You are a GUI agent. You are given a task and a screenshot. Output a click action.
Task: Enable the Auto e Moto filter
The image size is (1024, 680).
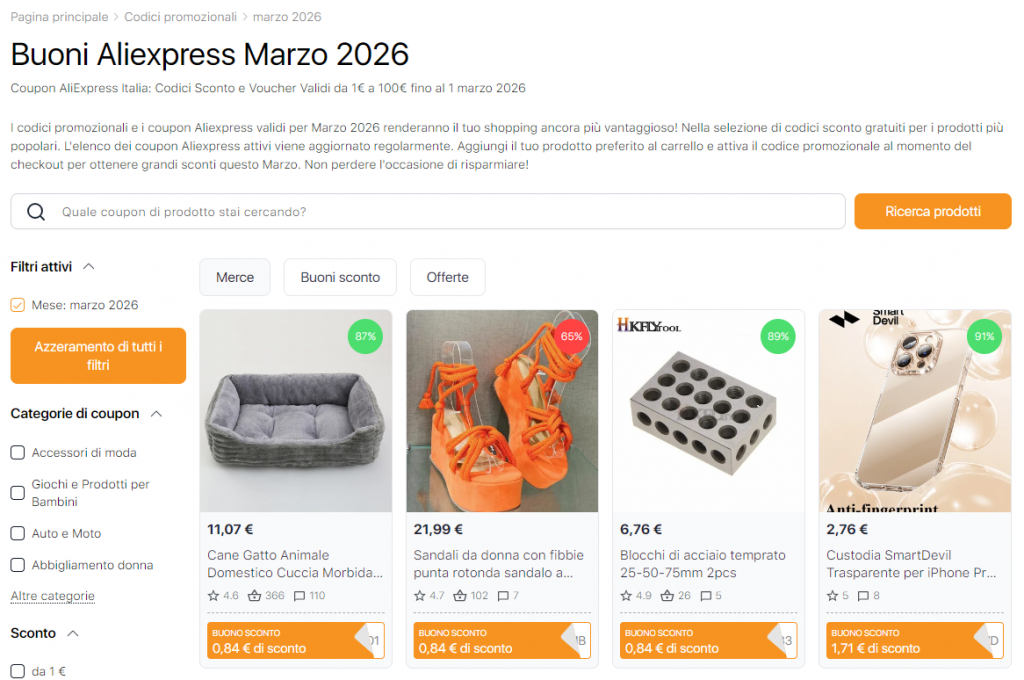tap(16, 533)
